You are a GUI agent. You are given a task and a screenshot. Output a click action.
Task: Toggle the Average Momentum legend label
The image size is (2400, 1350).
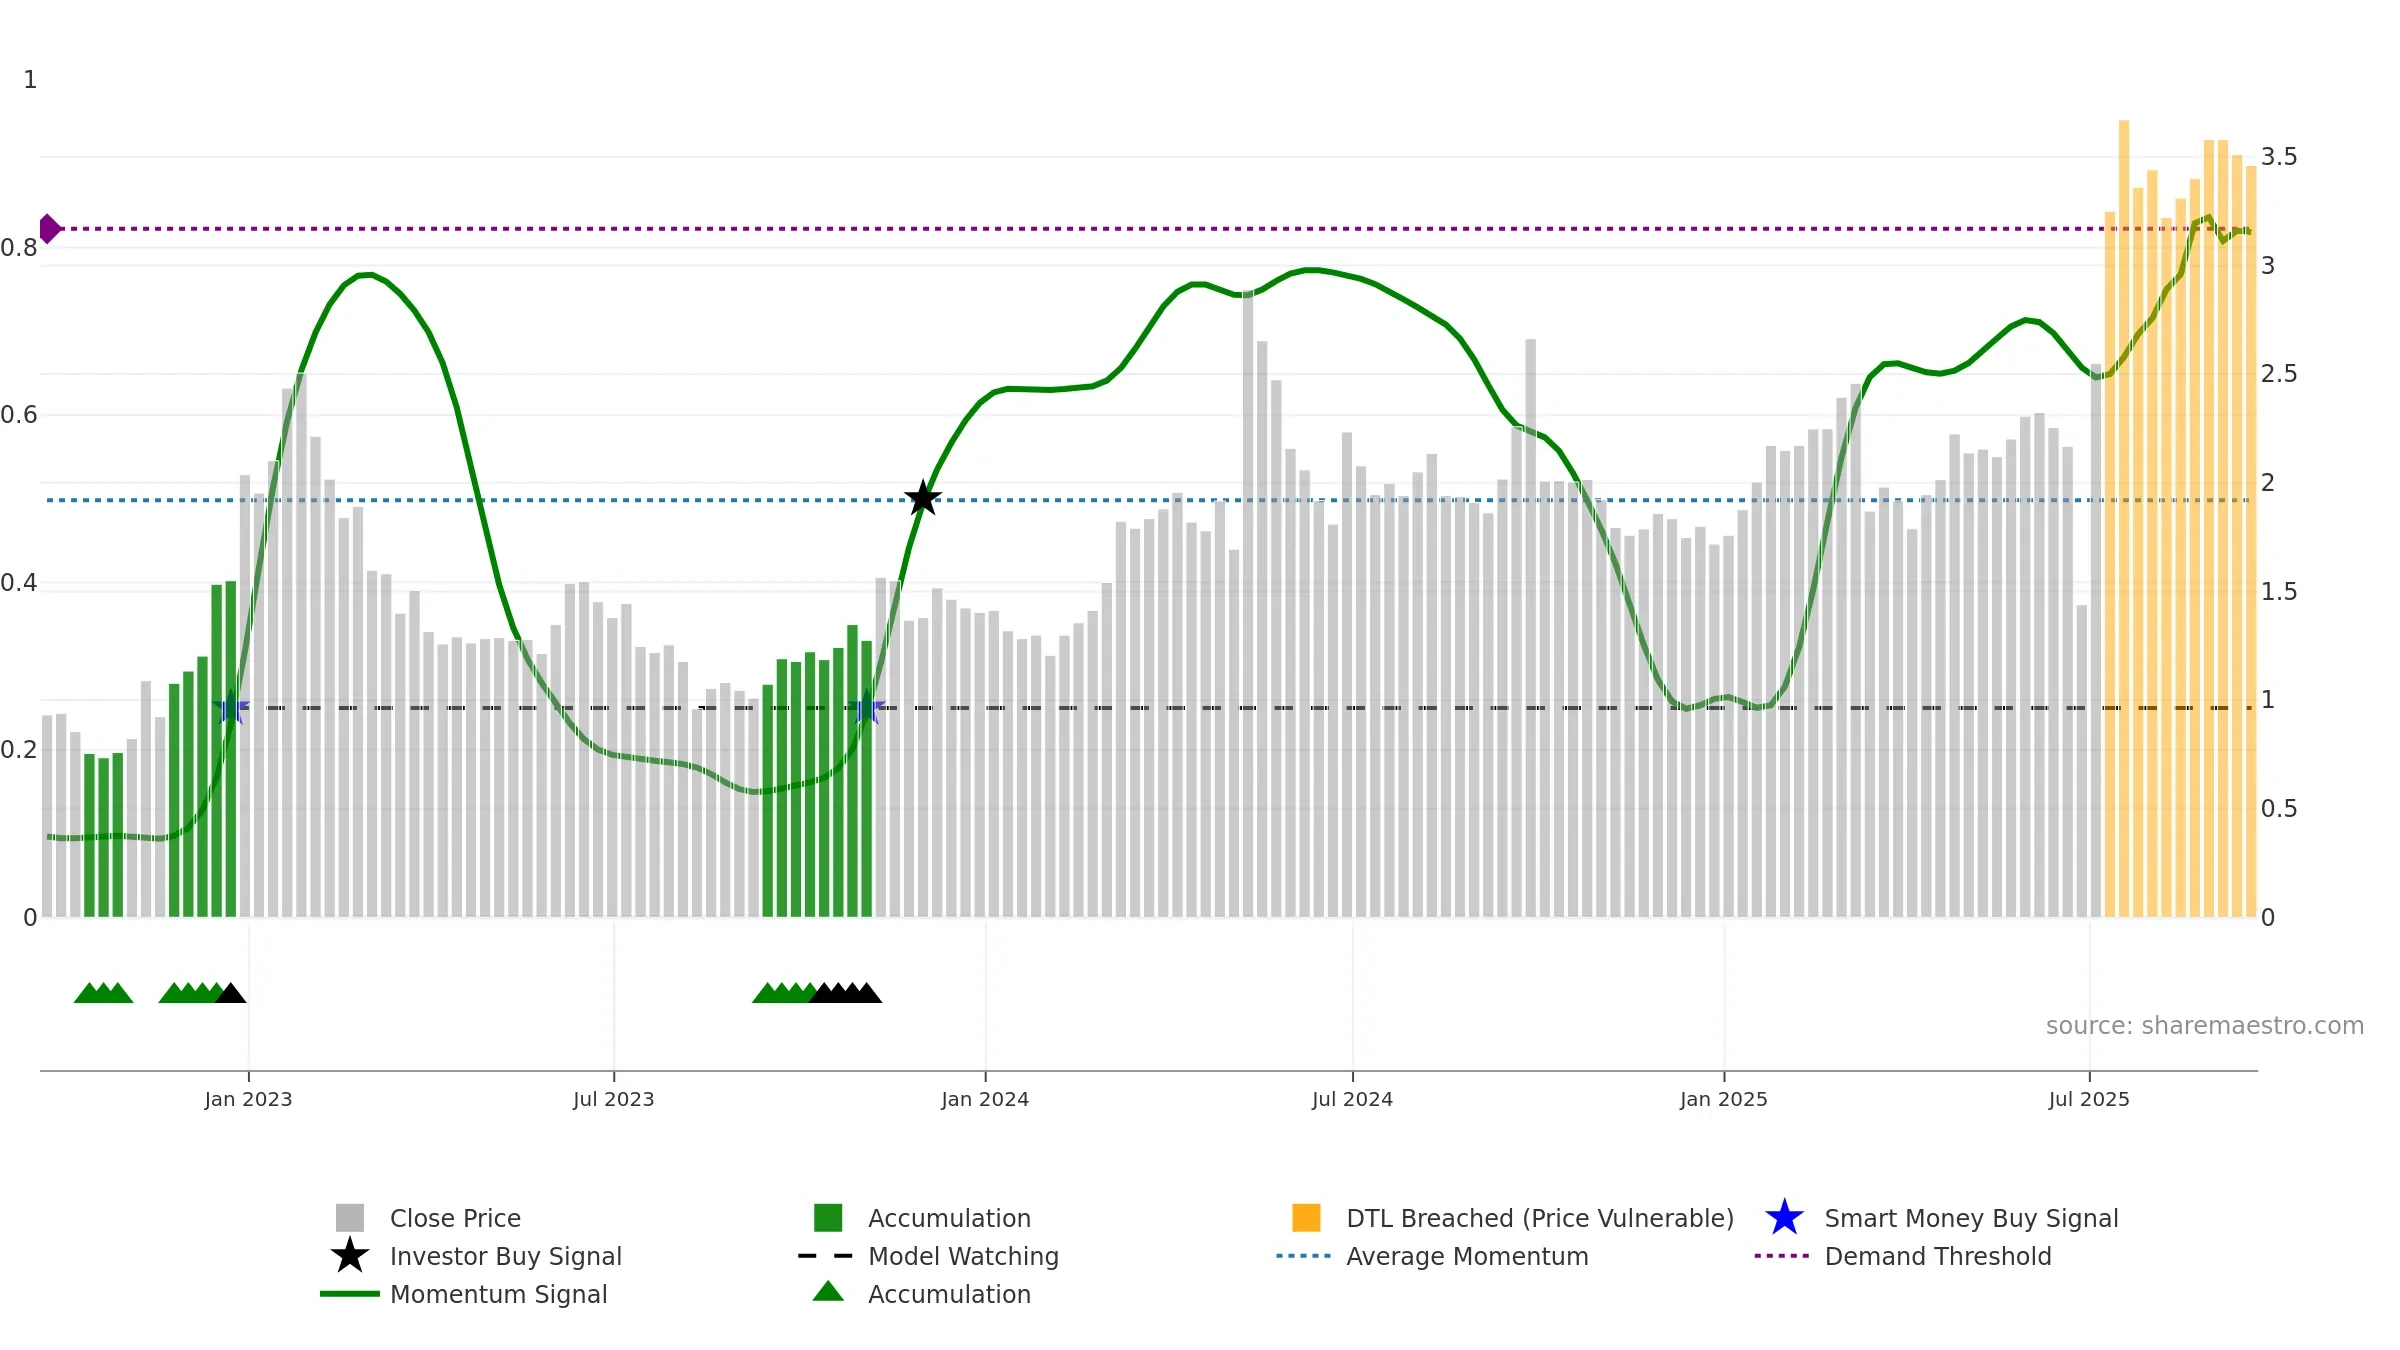click(x=1467, y=1256)
